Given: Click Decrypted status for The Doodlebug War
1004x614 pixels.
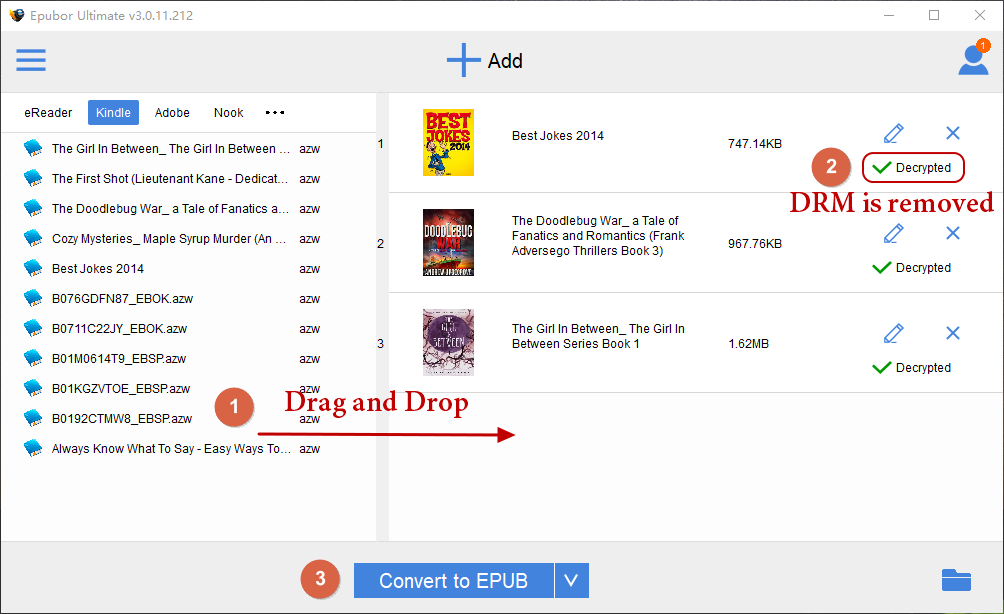Looking at the screenshot, I should [911, 268].
